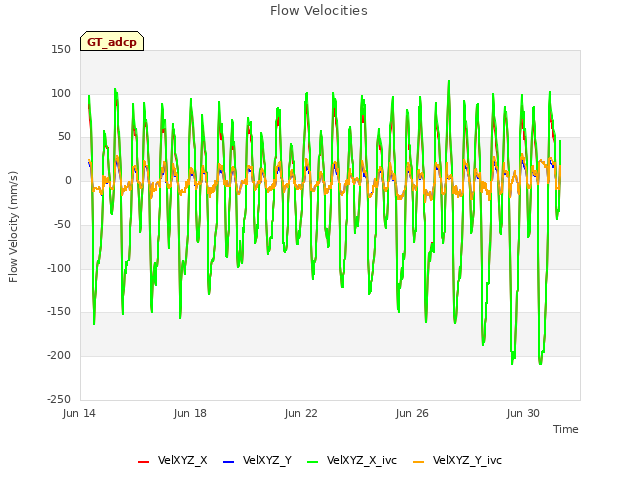Click the '-250' y-axis tick label

59,399
